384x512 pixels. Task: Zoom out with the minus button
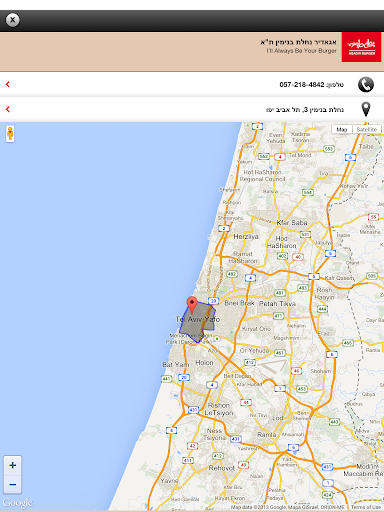13,484
